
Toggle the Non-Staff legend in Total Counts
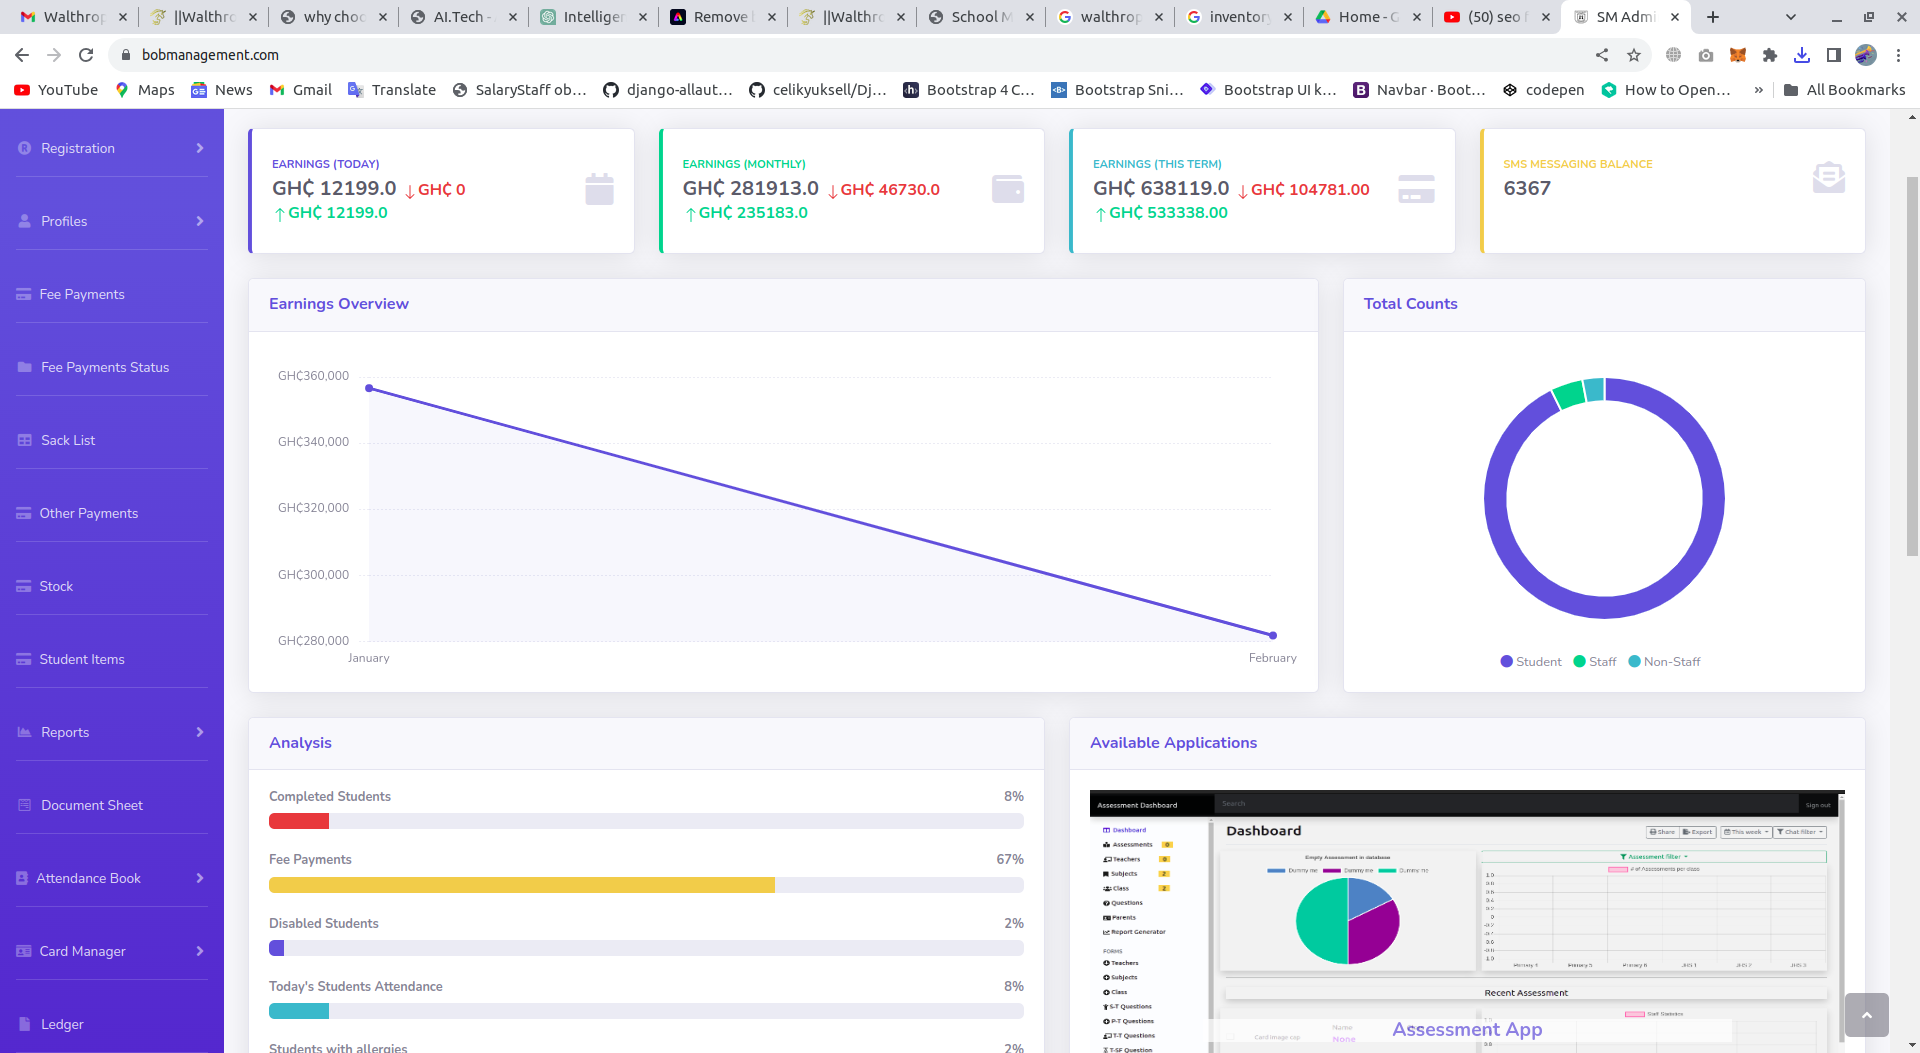pyautogui.click(x=1664, y=662)
